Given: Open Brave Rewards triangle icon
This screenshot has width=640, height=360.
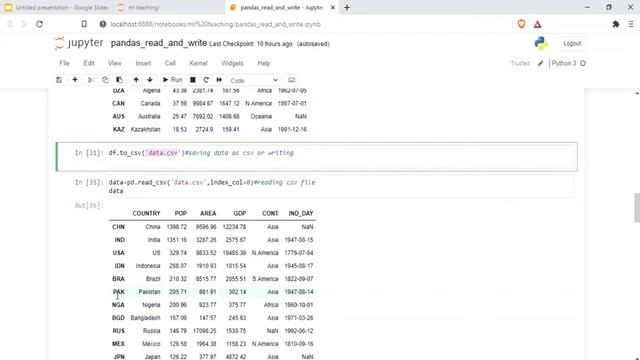Looking at the screenshot, I should pyautogui.click(x=538, y=24).
